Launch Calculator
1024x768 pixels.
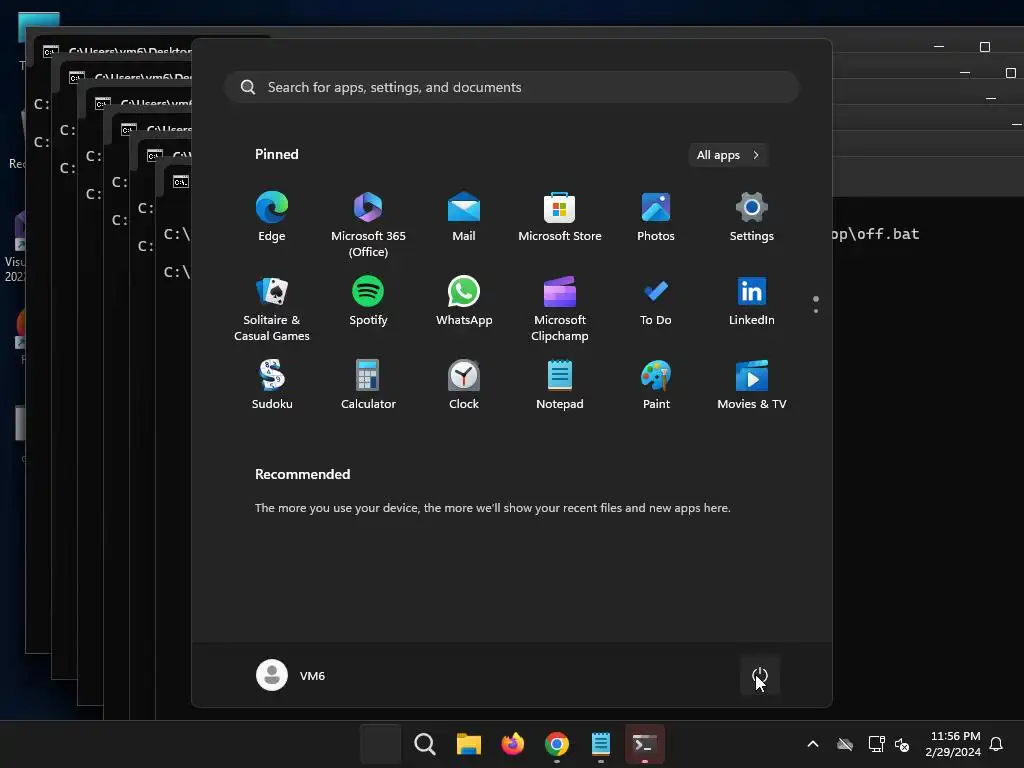point(368,385)
